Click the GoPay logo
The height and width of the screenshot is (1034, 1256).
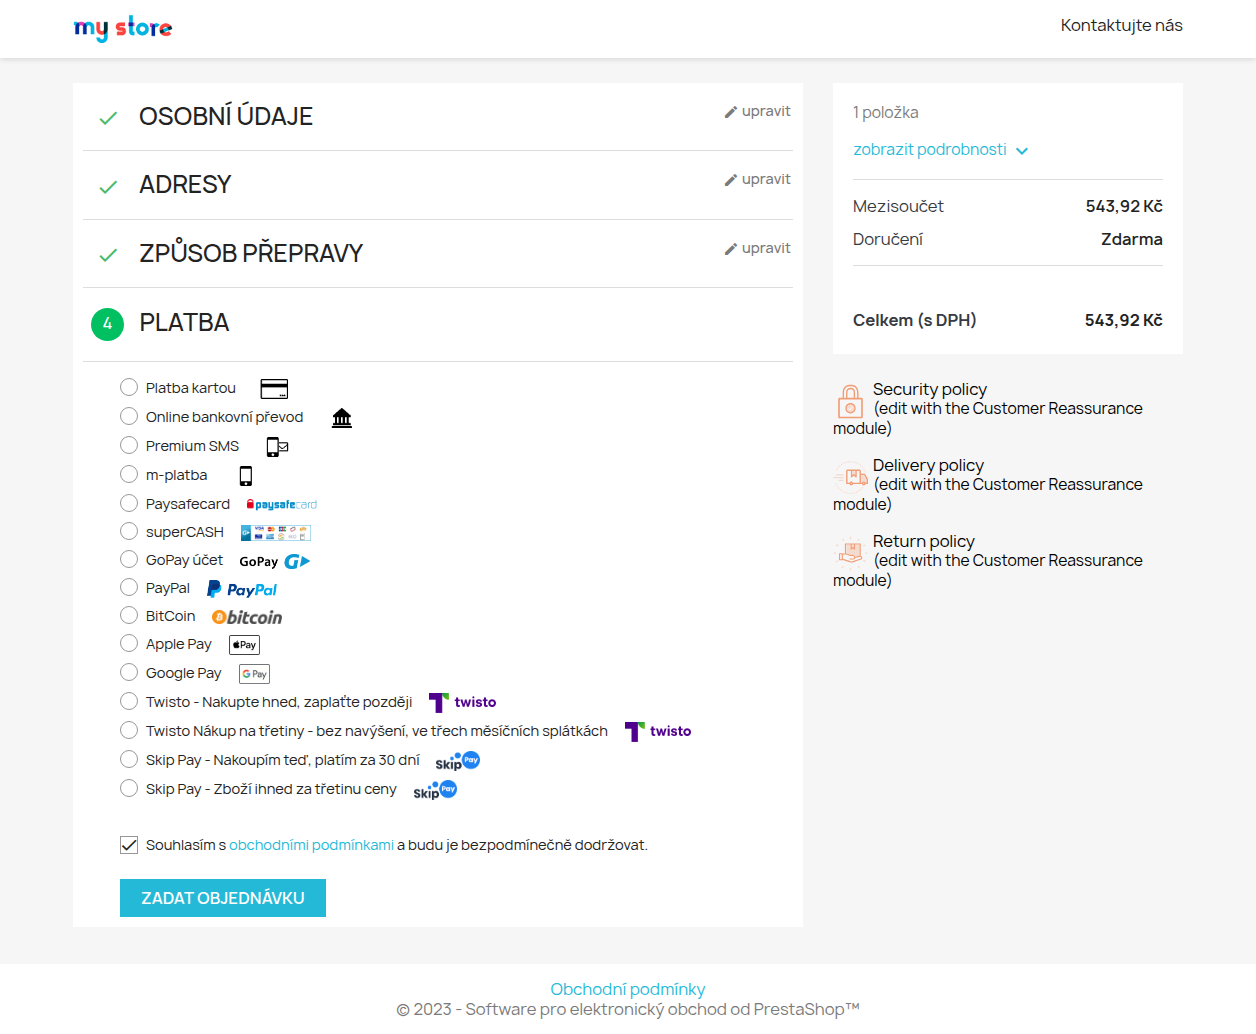pyautogui.click(x=275, y=562)
